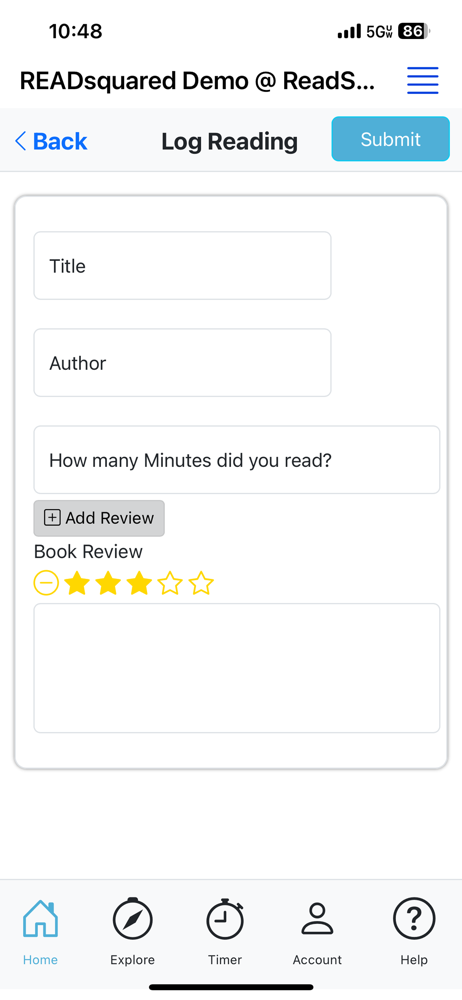
Task: Set rating to five stars
Action: pos(202,583)
